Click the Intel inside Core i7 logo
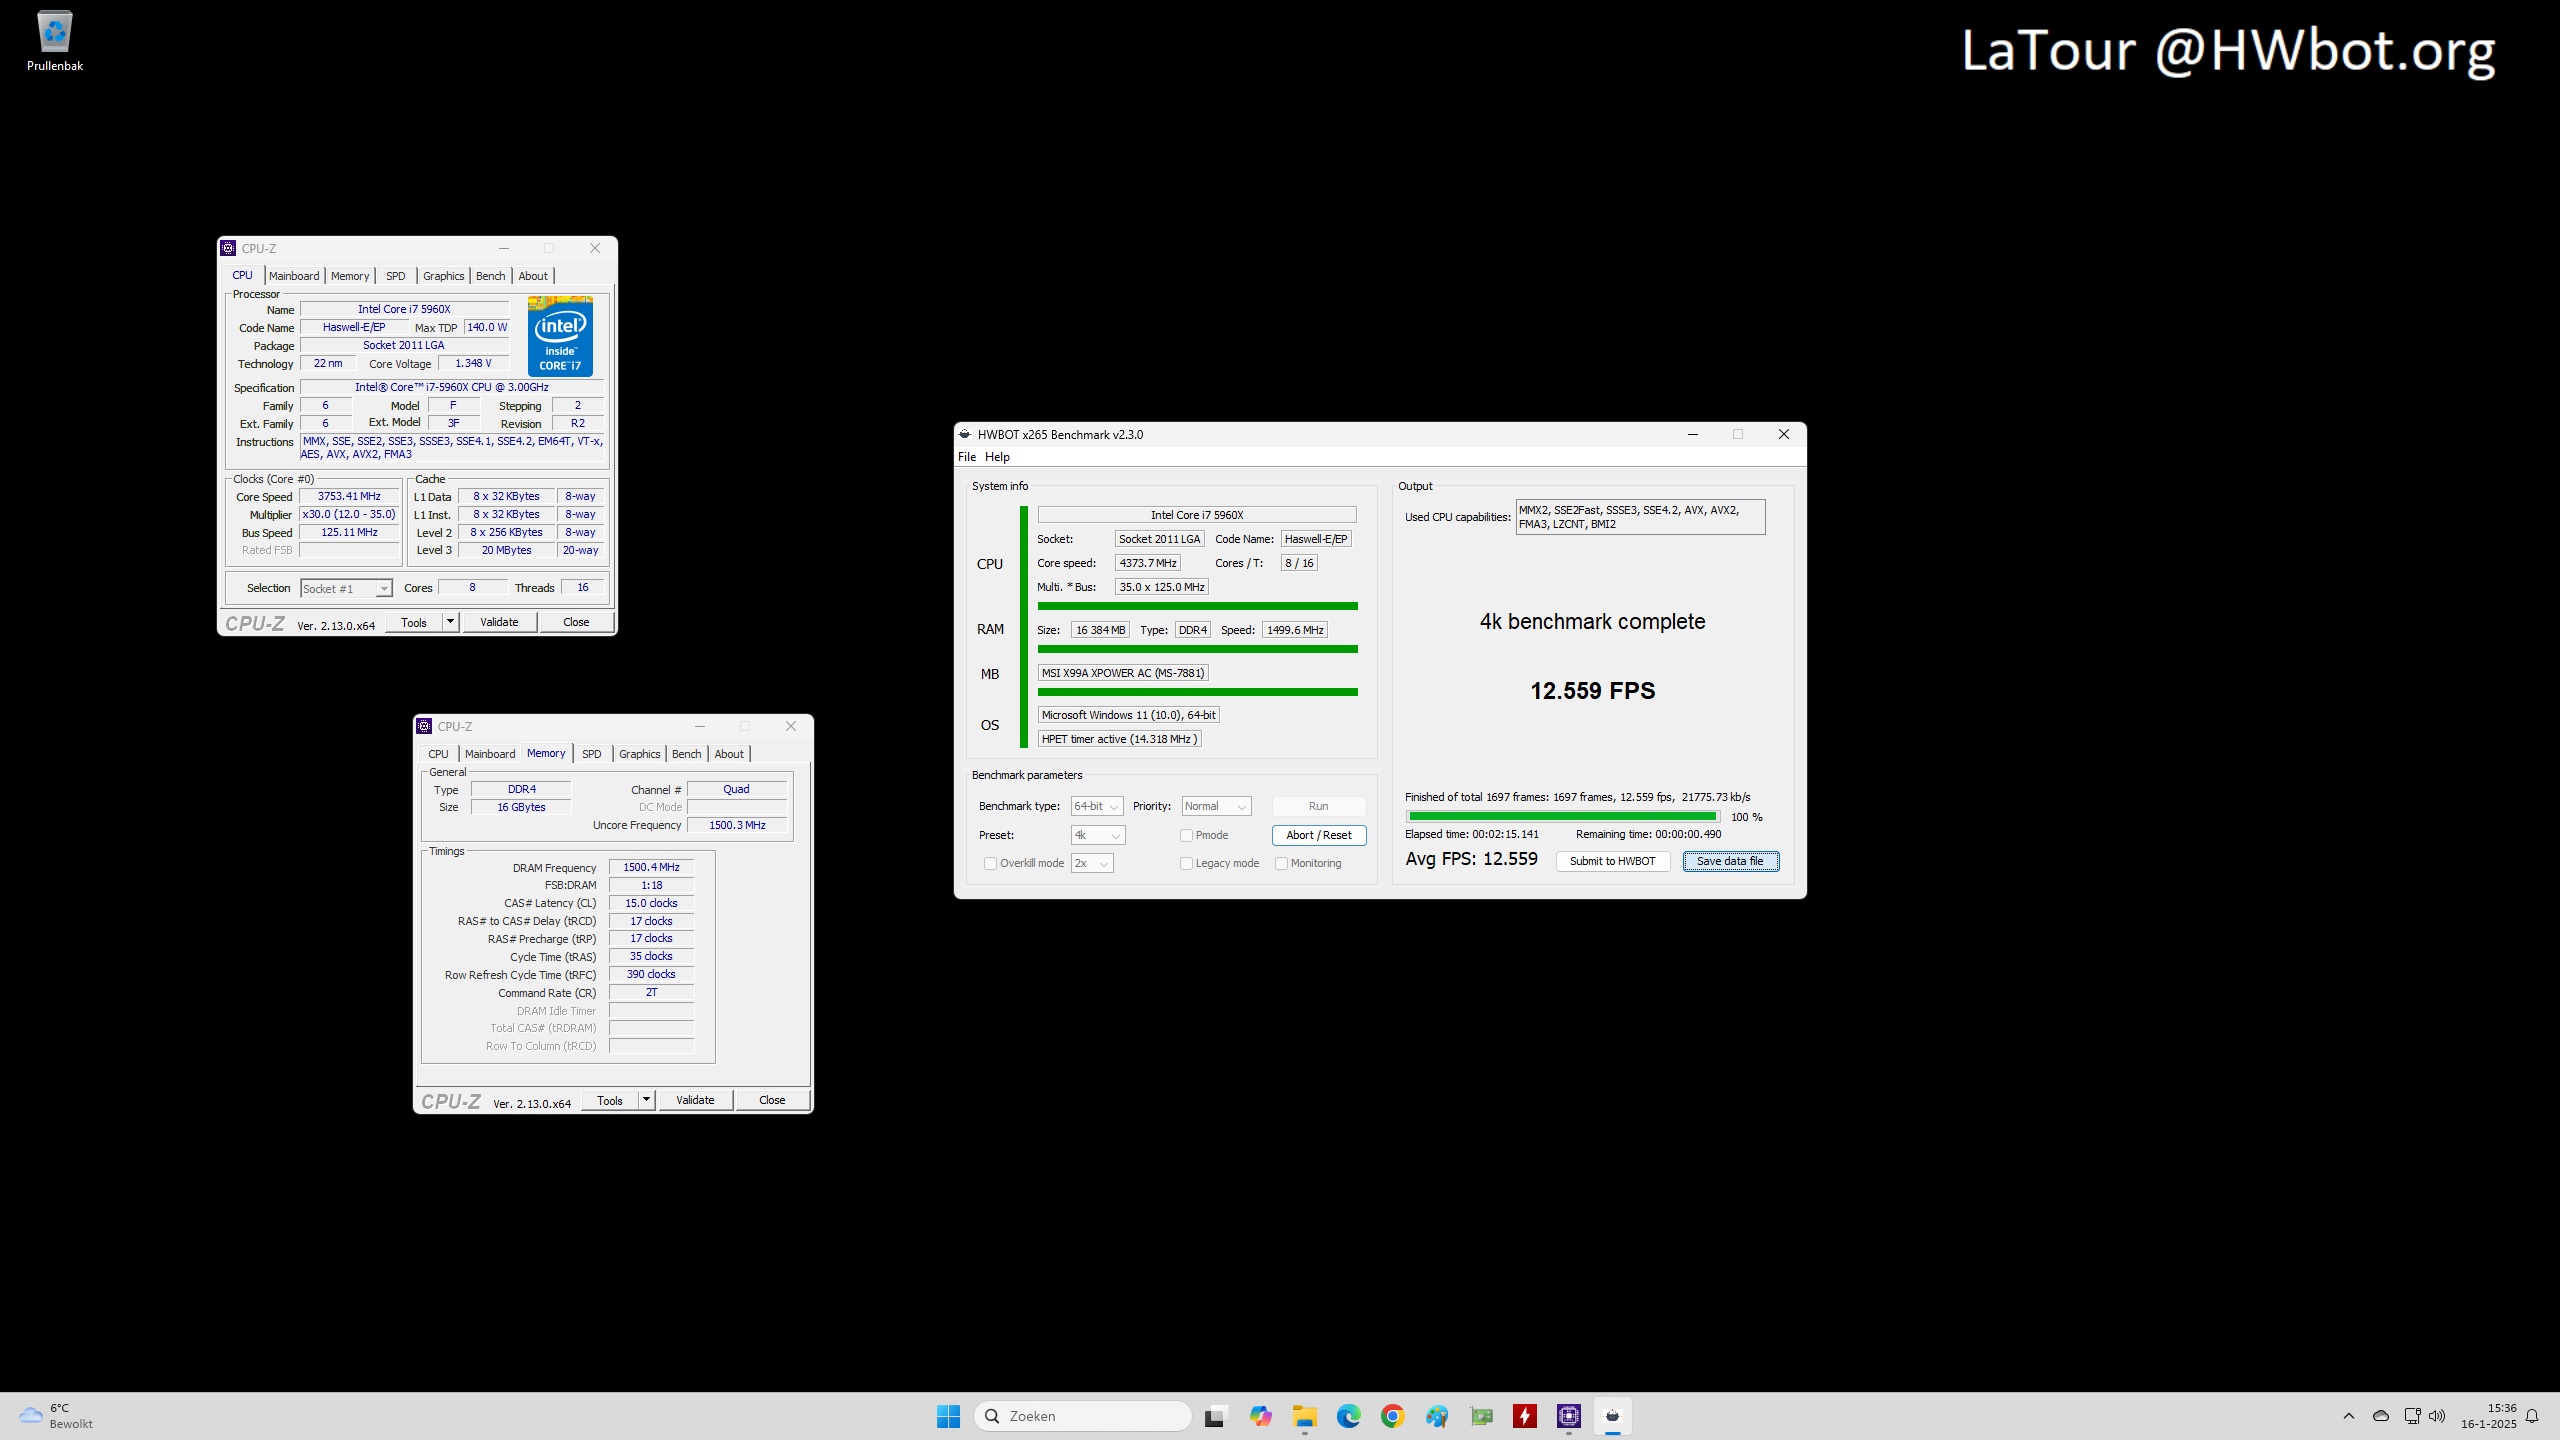This screenshot has width=2560, height=1440. point(560,336)
